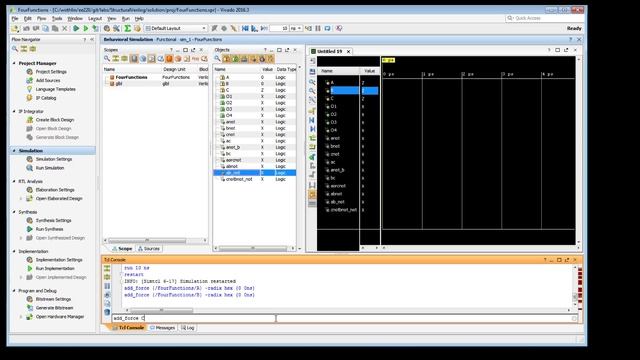640x360 pixels.
Task: Switch to the Log tab
Action: [188, 328]
